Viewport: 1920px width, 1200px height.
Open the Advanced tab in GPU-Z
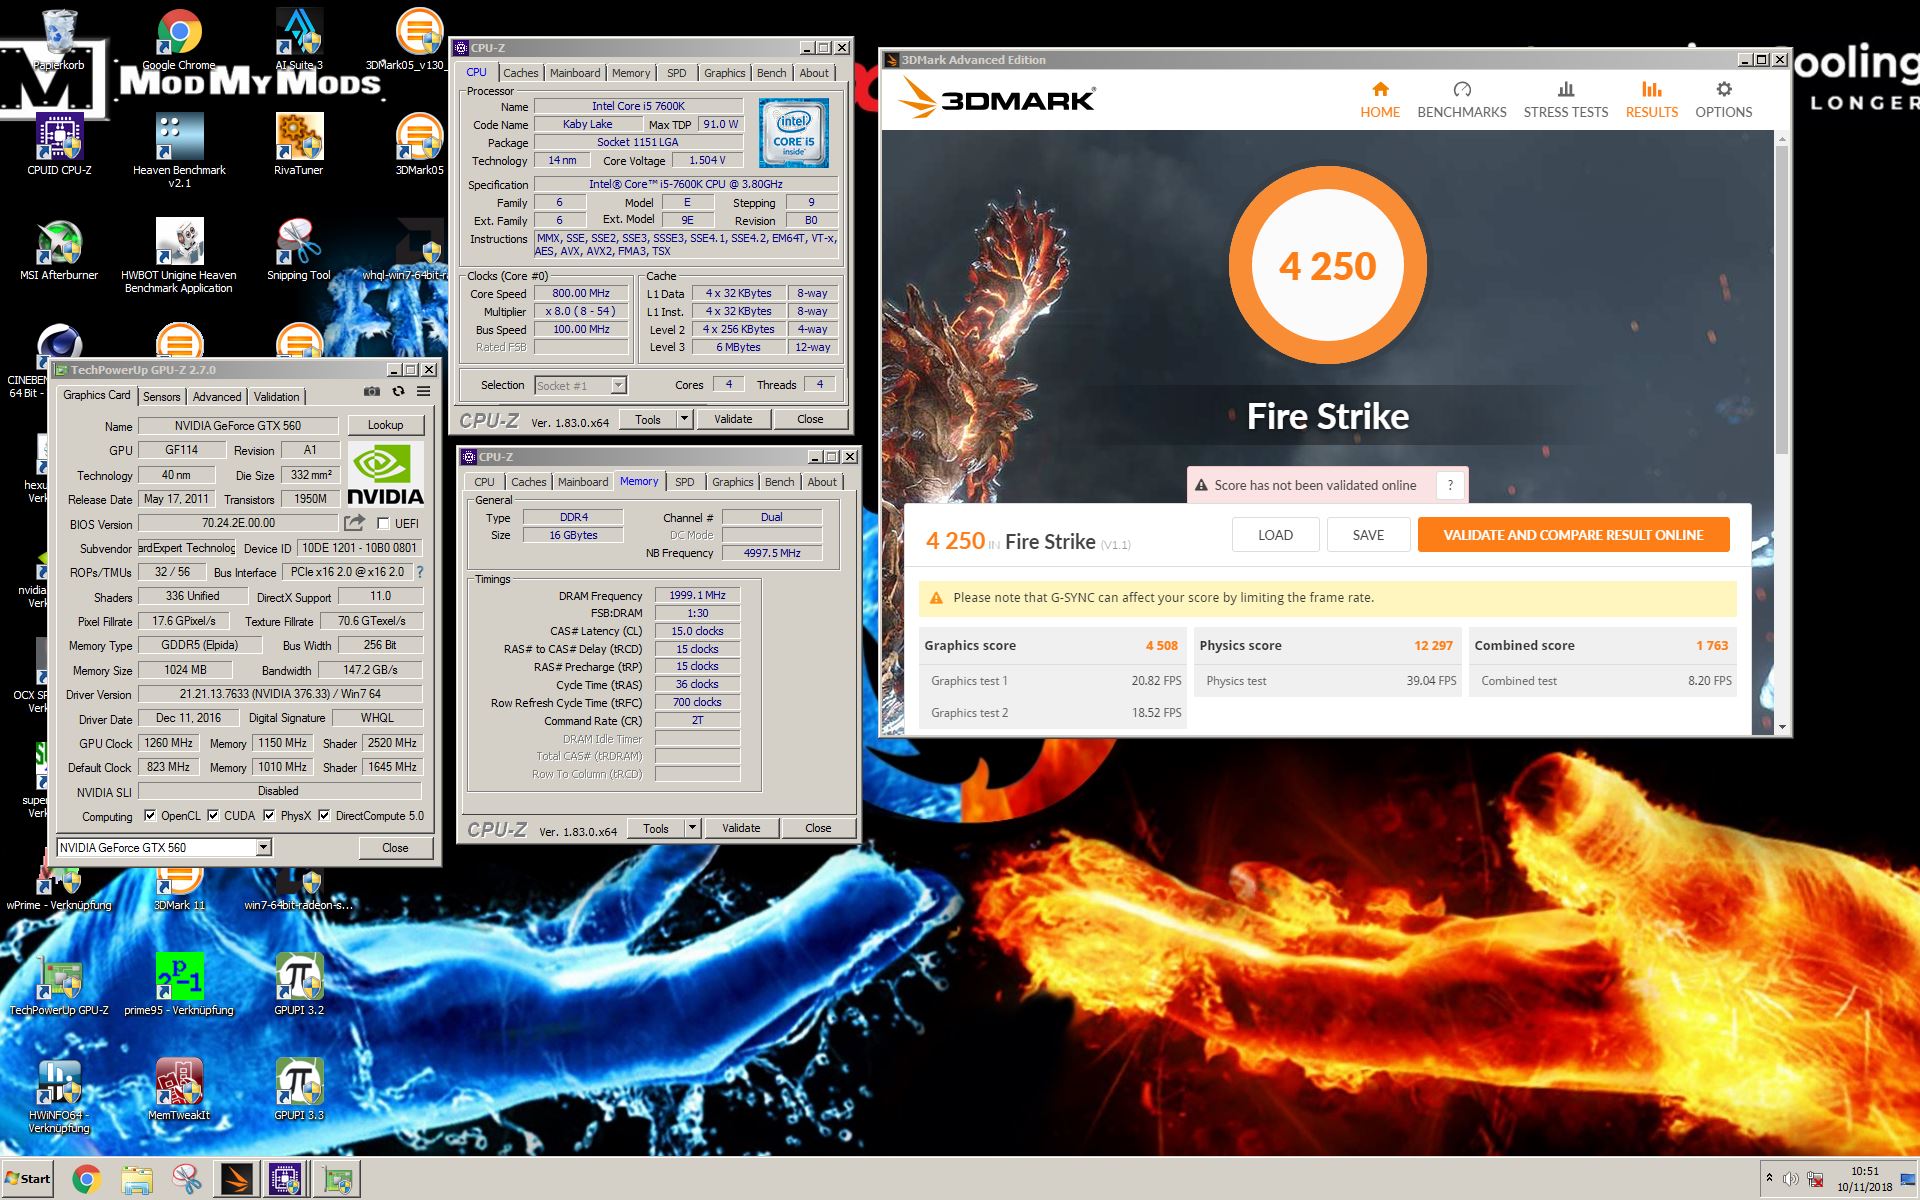point(217,397)
